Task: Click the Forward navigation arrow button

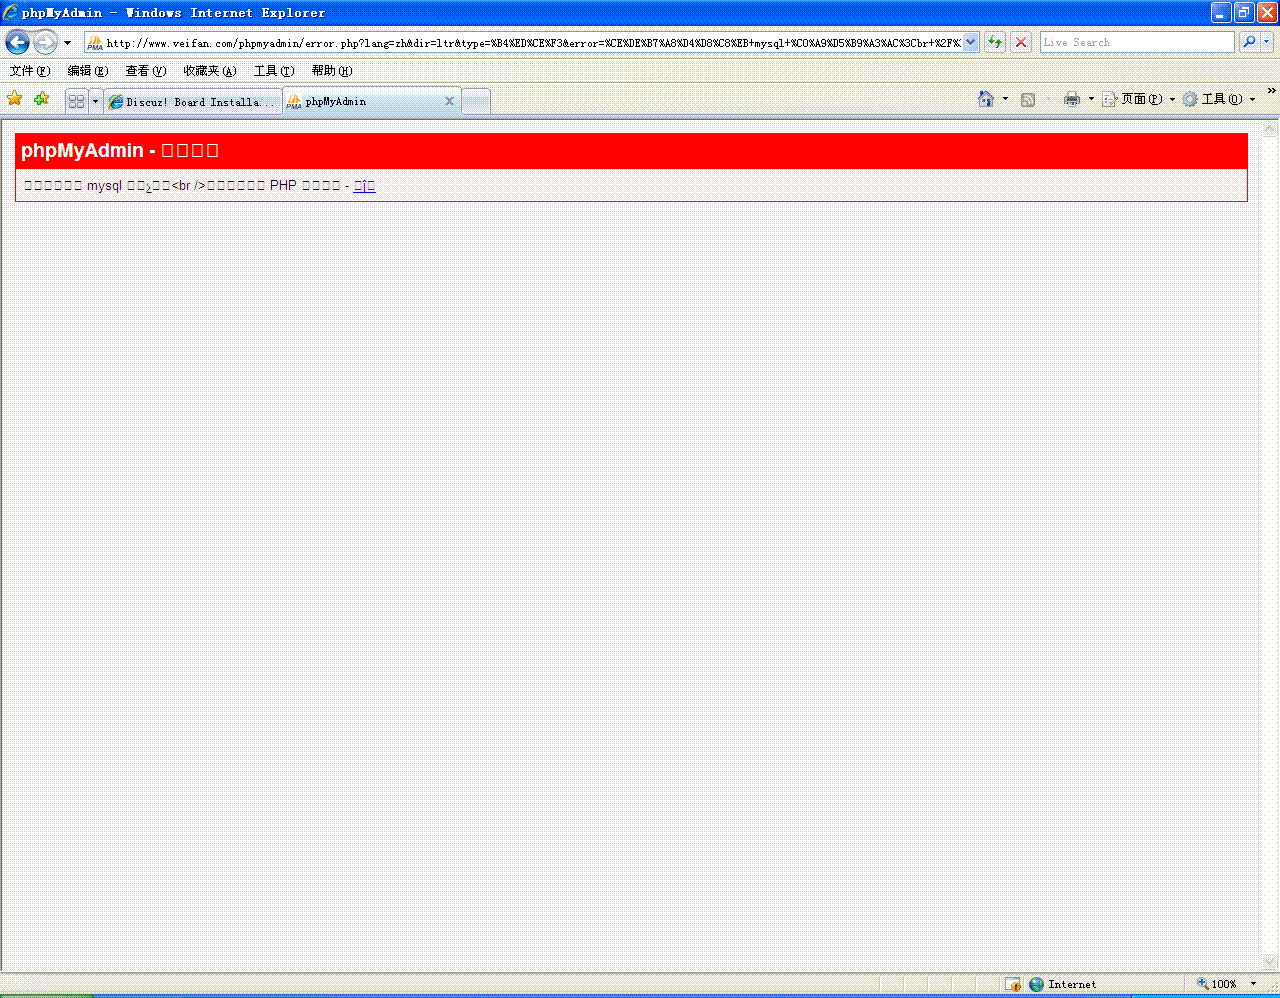Action: tap(45, 42)
